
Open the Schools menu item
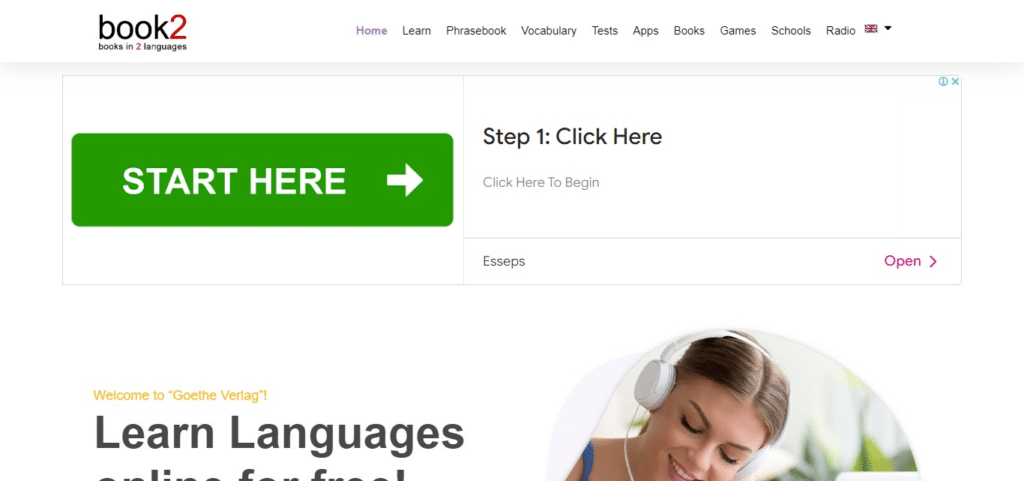click(791, 31)
